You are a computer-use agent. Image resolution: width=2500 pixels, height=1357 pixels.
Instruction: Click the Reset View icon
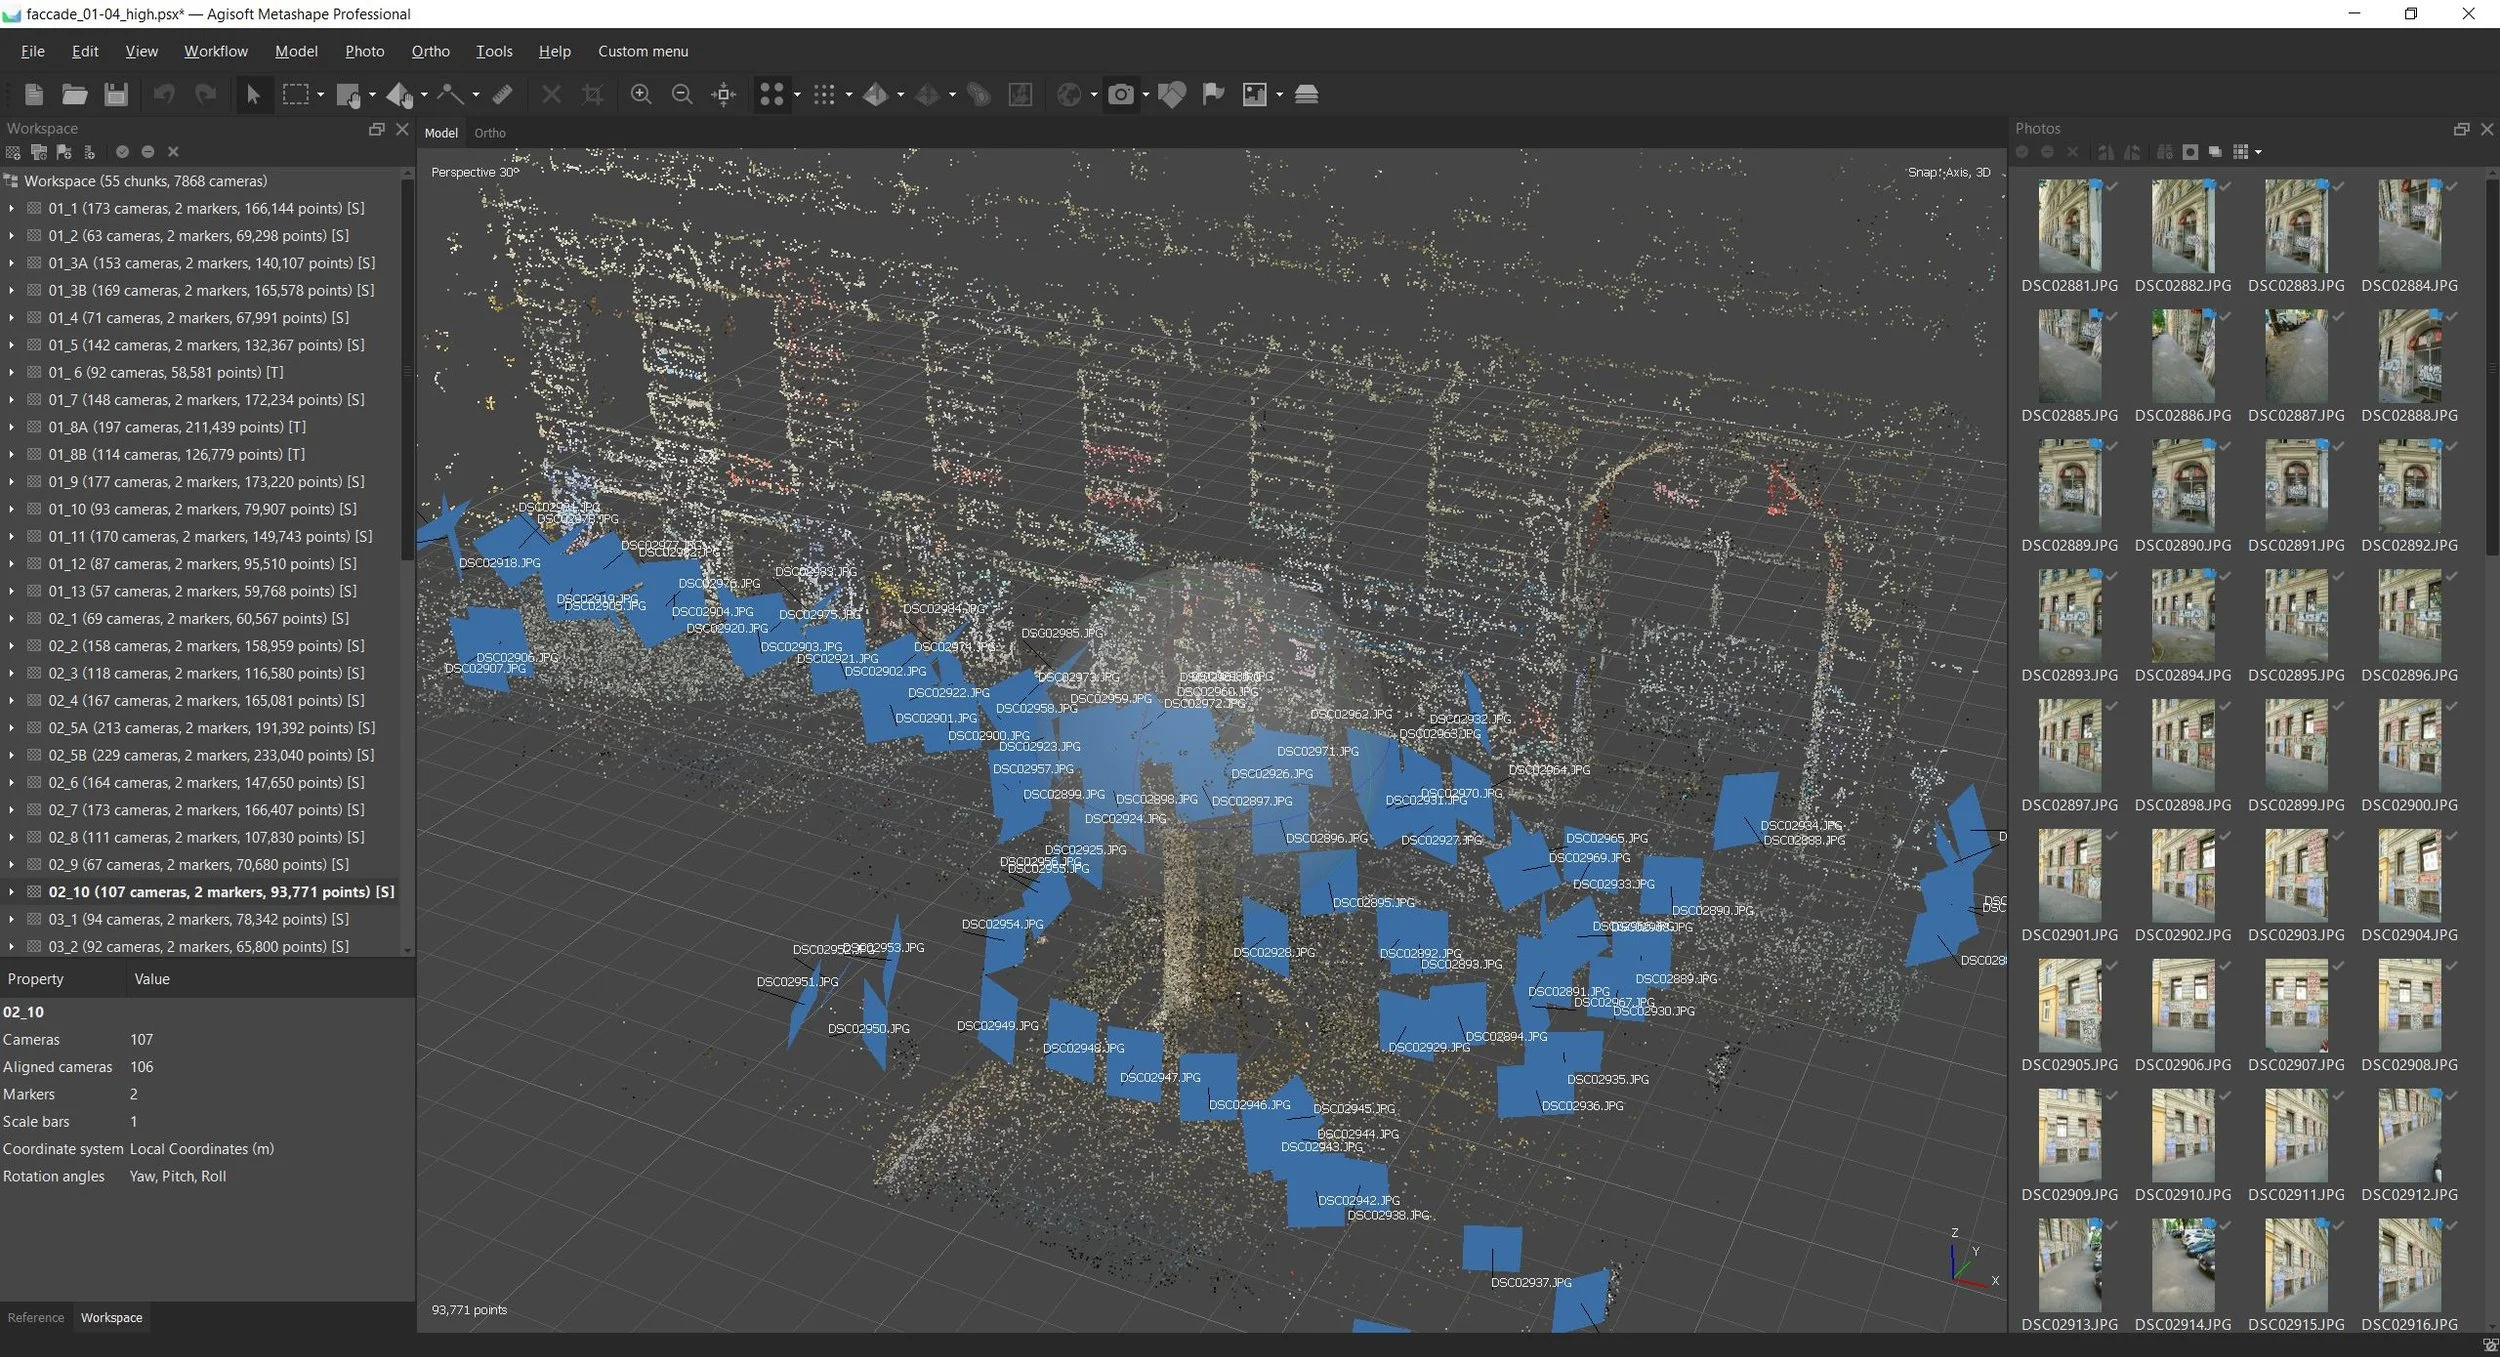tap(723, 94)
